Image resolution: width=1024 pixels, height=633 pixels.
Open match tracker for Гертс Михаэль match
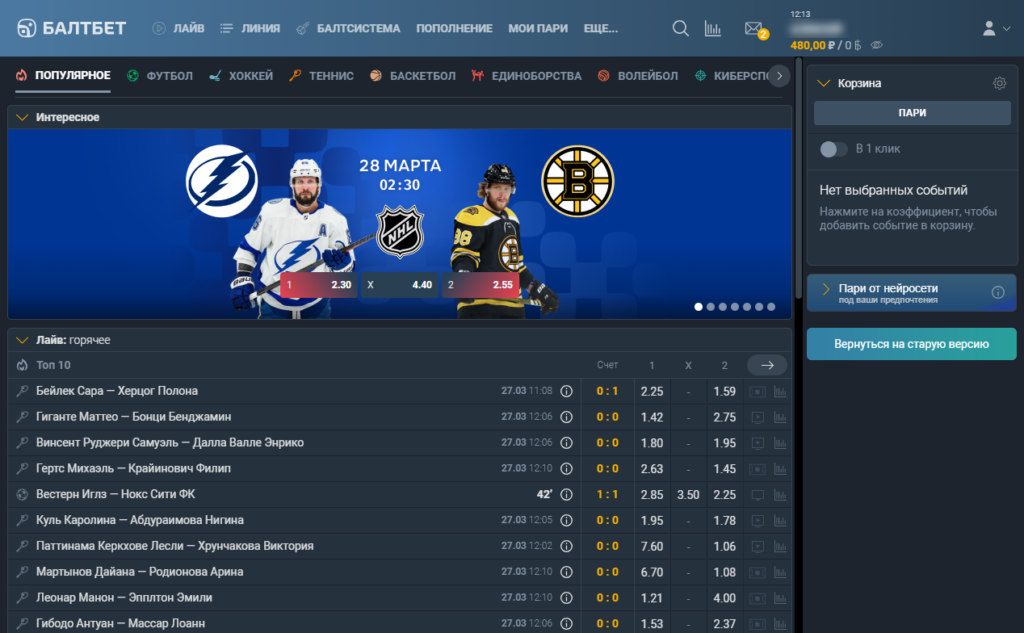(x=758, y=469)
